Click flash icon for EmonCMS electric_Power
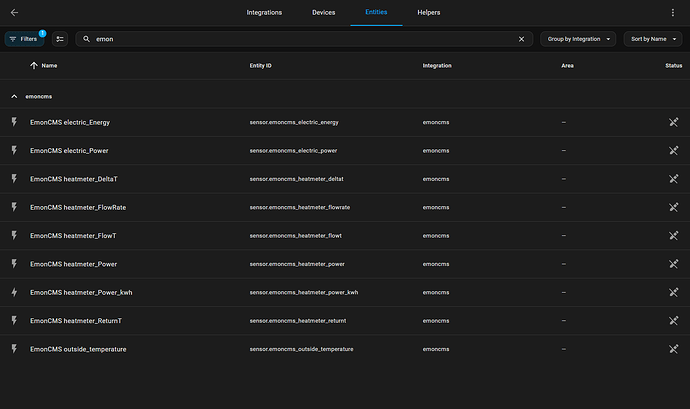690x409 pixels. pyautogui.click(x=14, y=151)
